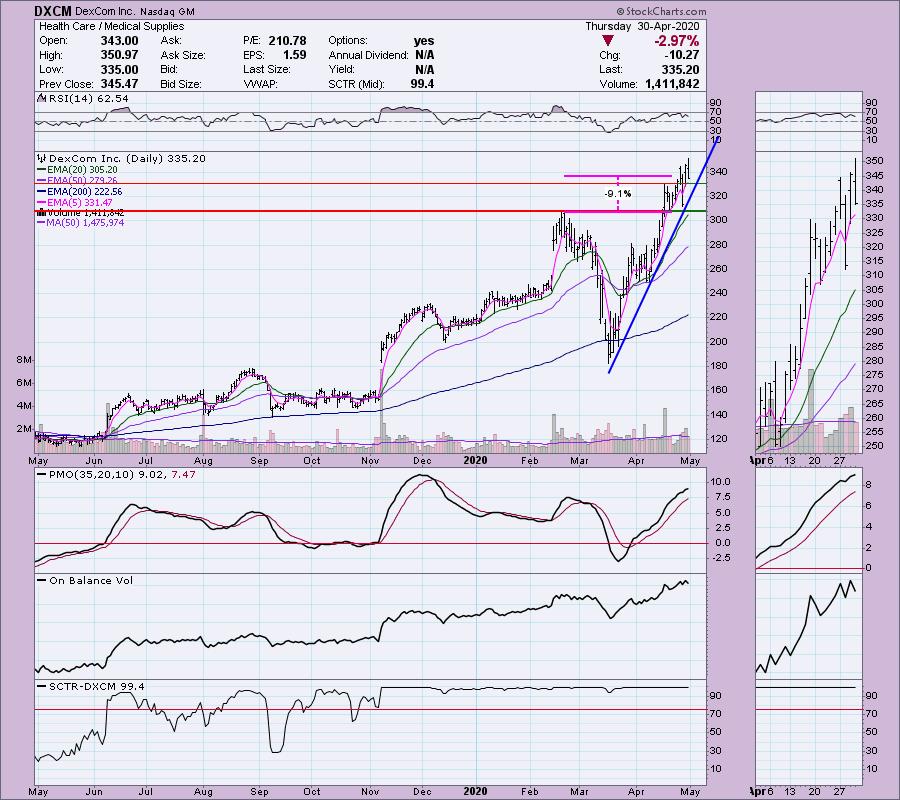
Task: Click the 'Last Size:' label
Action: 266,69
